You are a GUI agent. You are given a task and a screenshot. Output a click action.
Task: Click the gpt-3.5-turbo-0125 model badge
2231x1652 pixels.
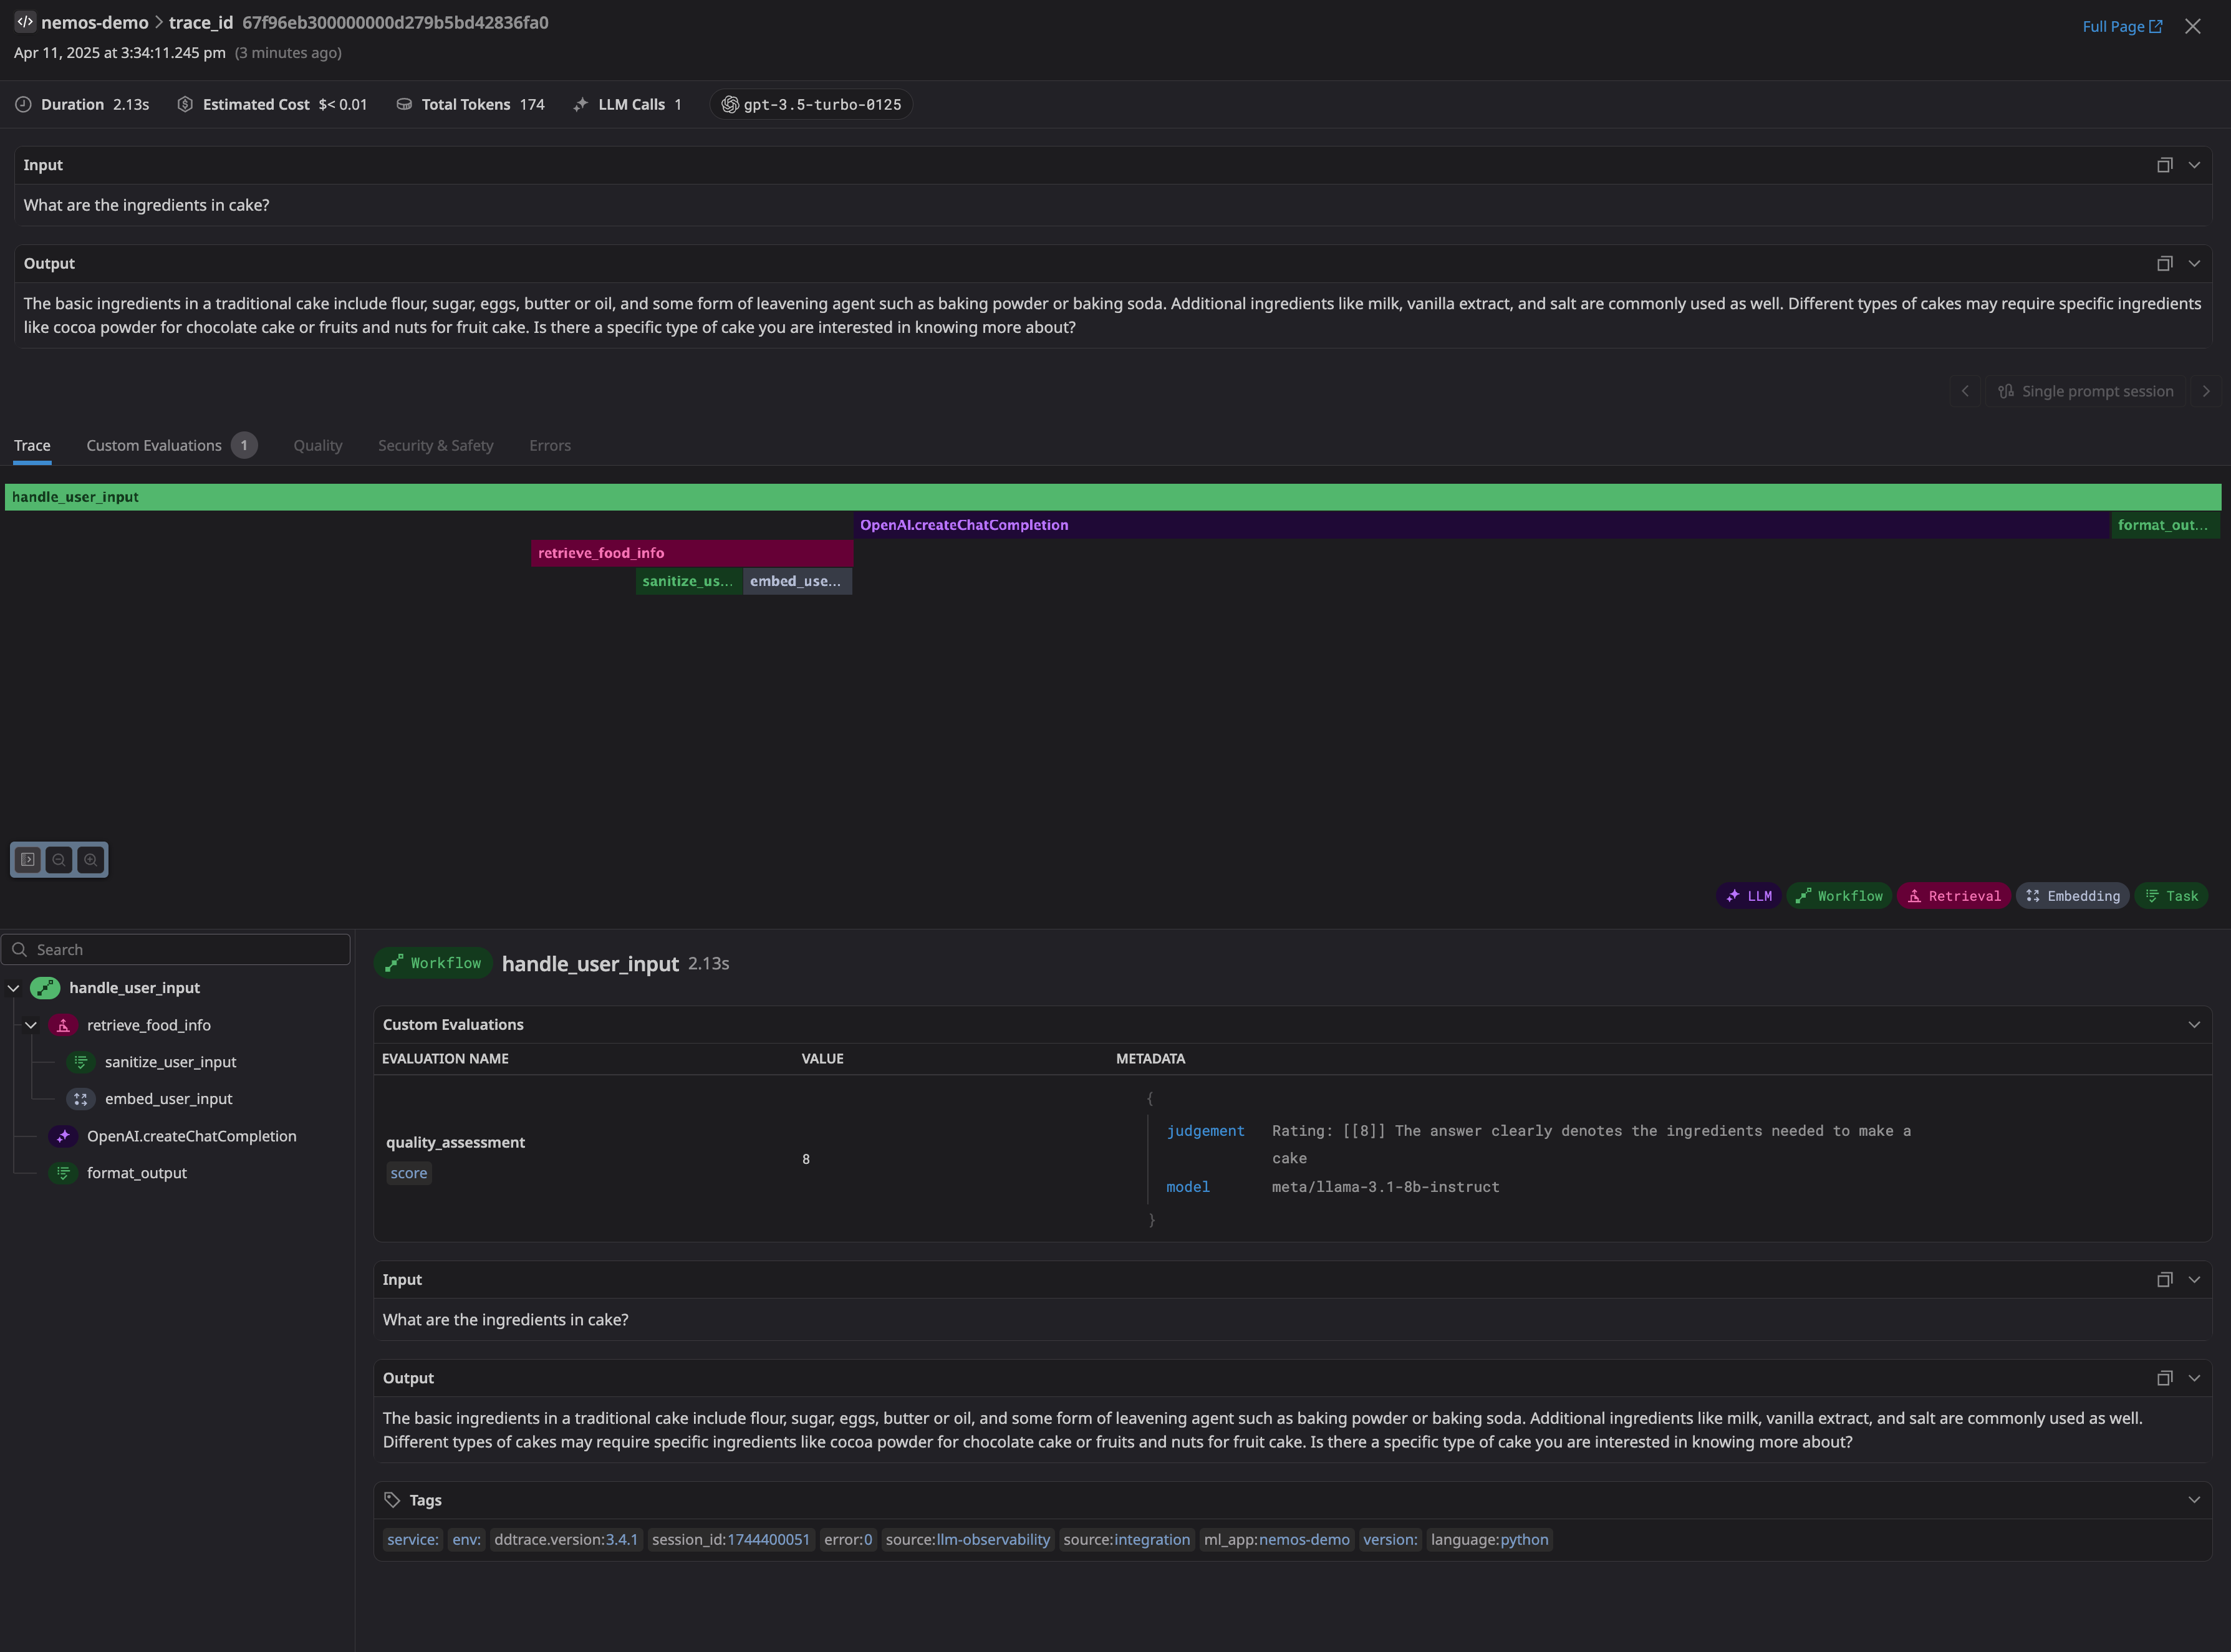[x=811, y=105]
